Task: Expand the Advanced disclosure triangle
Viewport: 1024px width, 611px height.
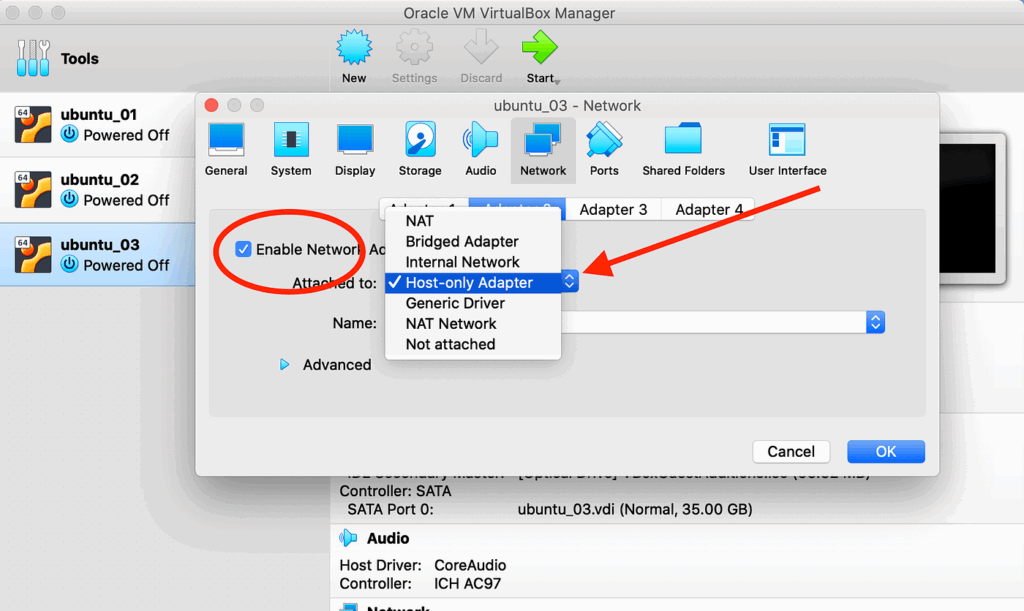Action: (284, 364)
